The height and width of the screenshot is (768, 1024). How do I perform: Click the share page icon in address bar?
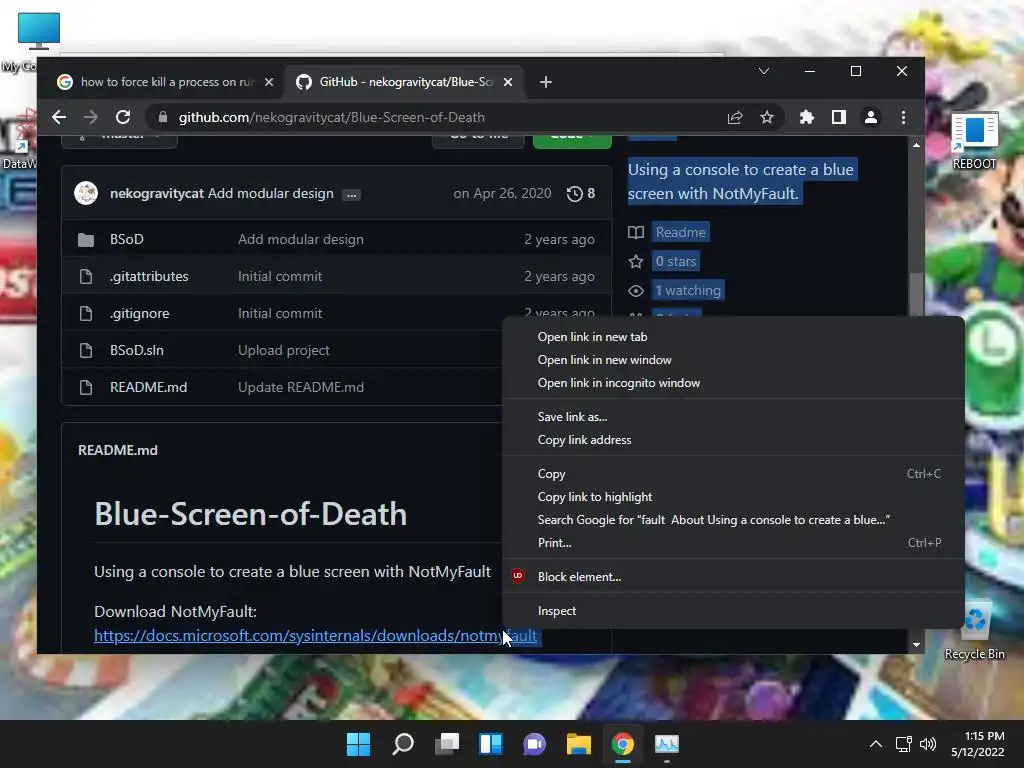click(x=735, y=117)
